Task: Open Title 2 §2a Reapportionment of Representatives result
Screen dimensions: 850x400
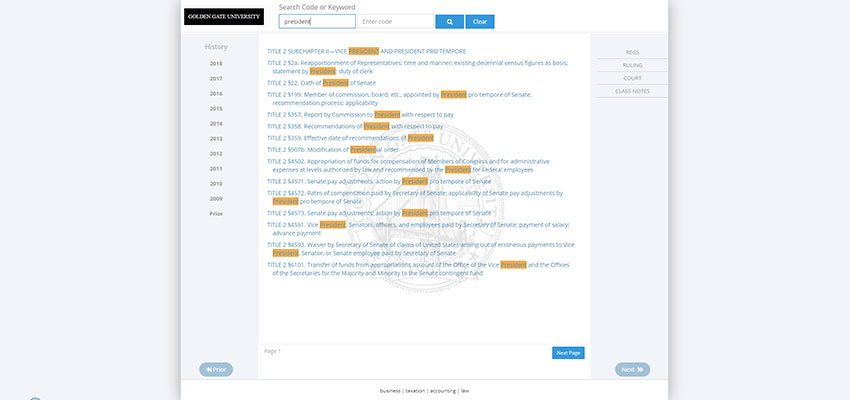Action: pyautogui.click(x=417, y=67)
